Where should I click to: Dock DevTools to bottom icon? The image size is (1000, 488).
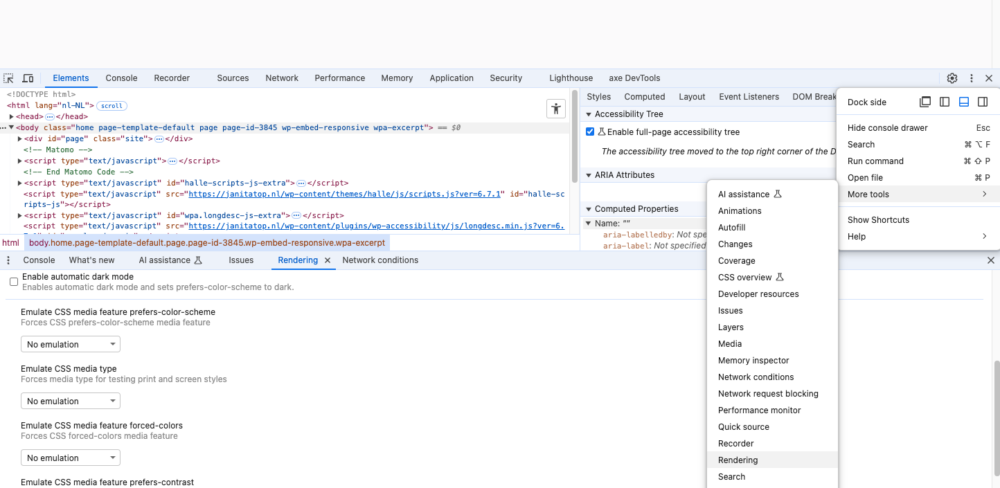click(x=964, y=102)
